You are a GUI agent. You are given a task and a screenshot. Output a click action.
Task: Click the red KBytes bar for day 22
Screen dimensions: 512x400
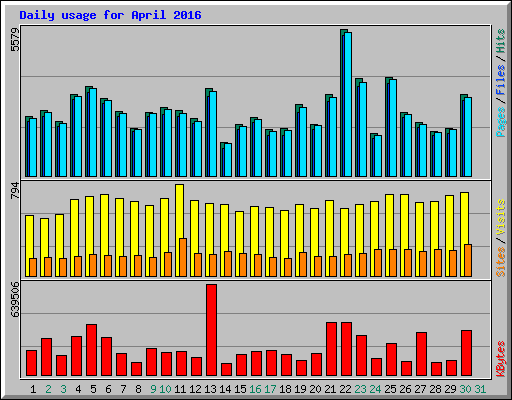click(346, 349)
